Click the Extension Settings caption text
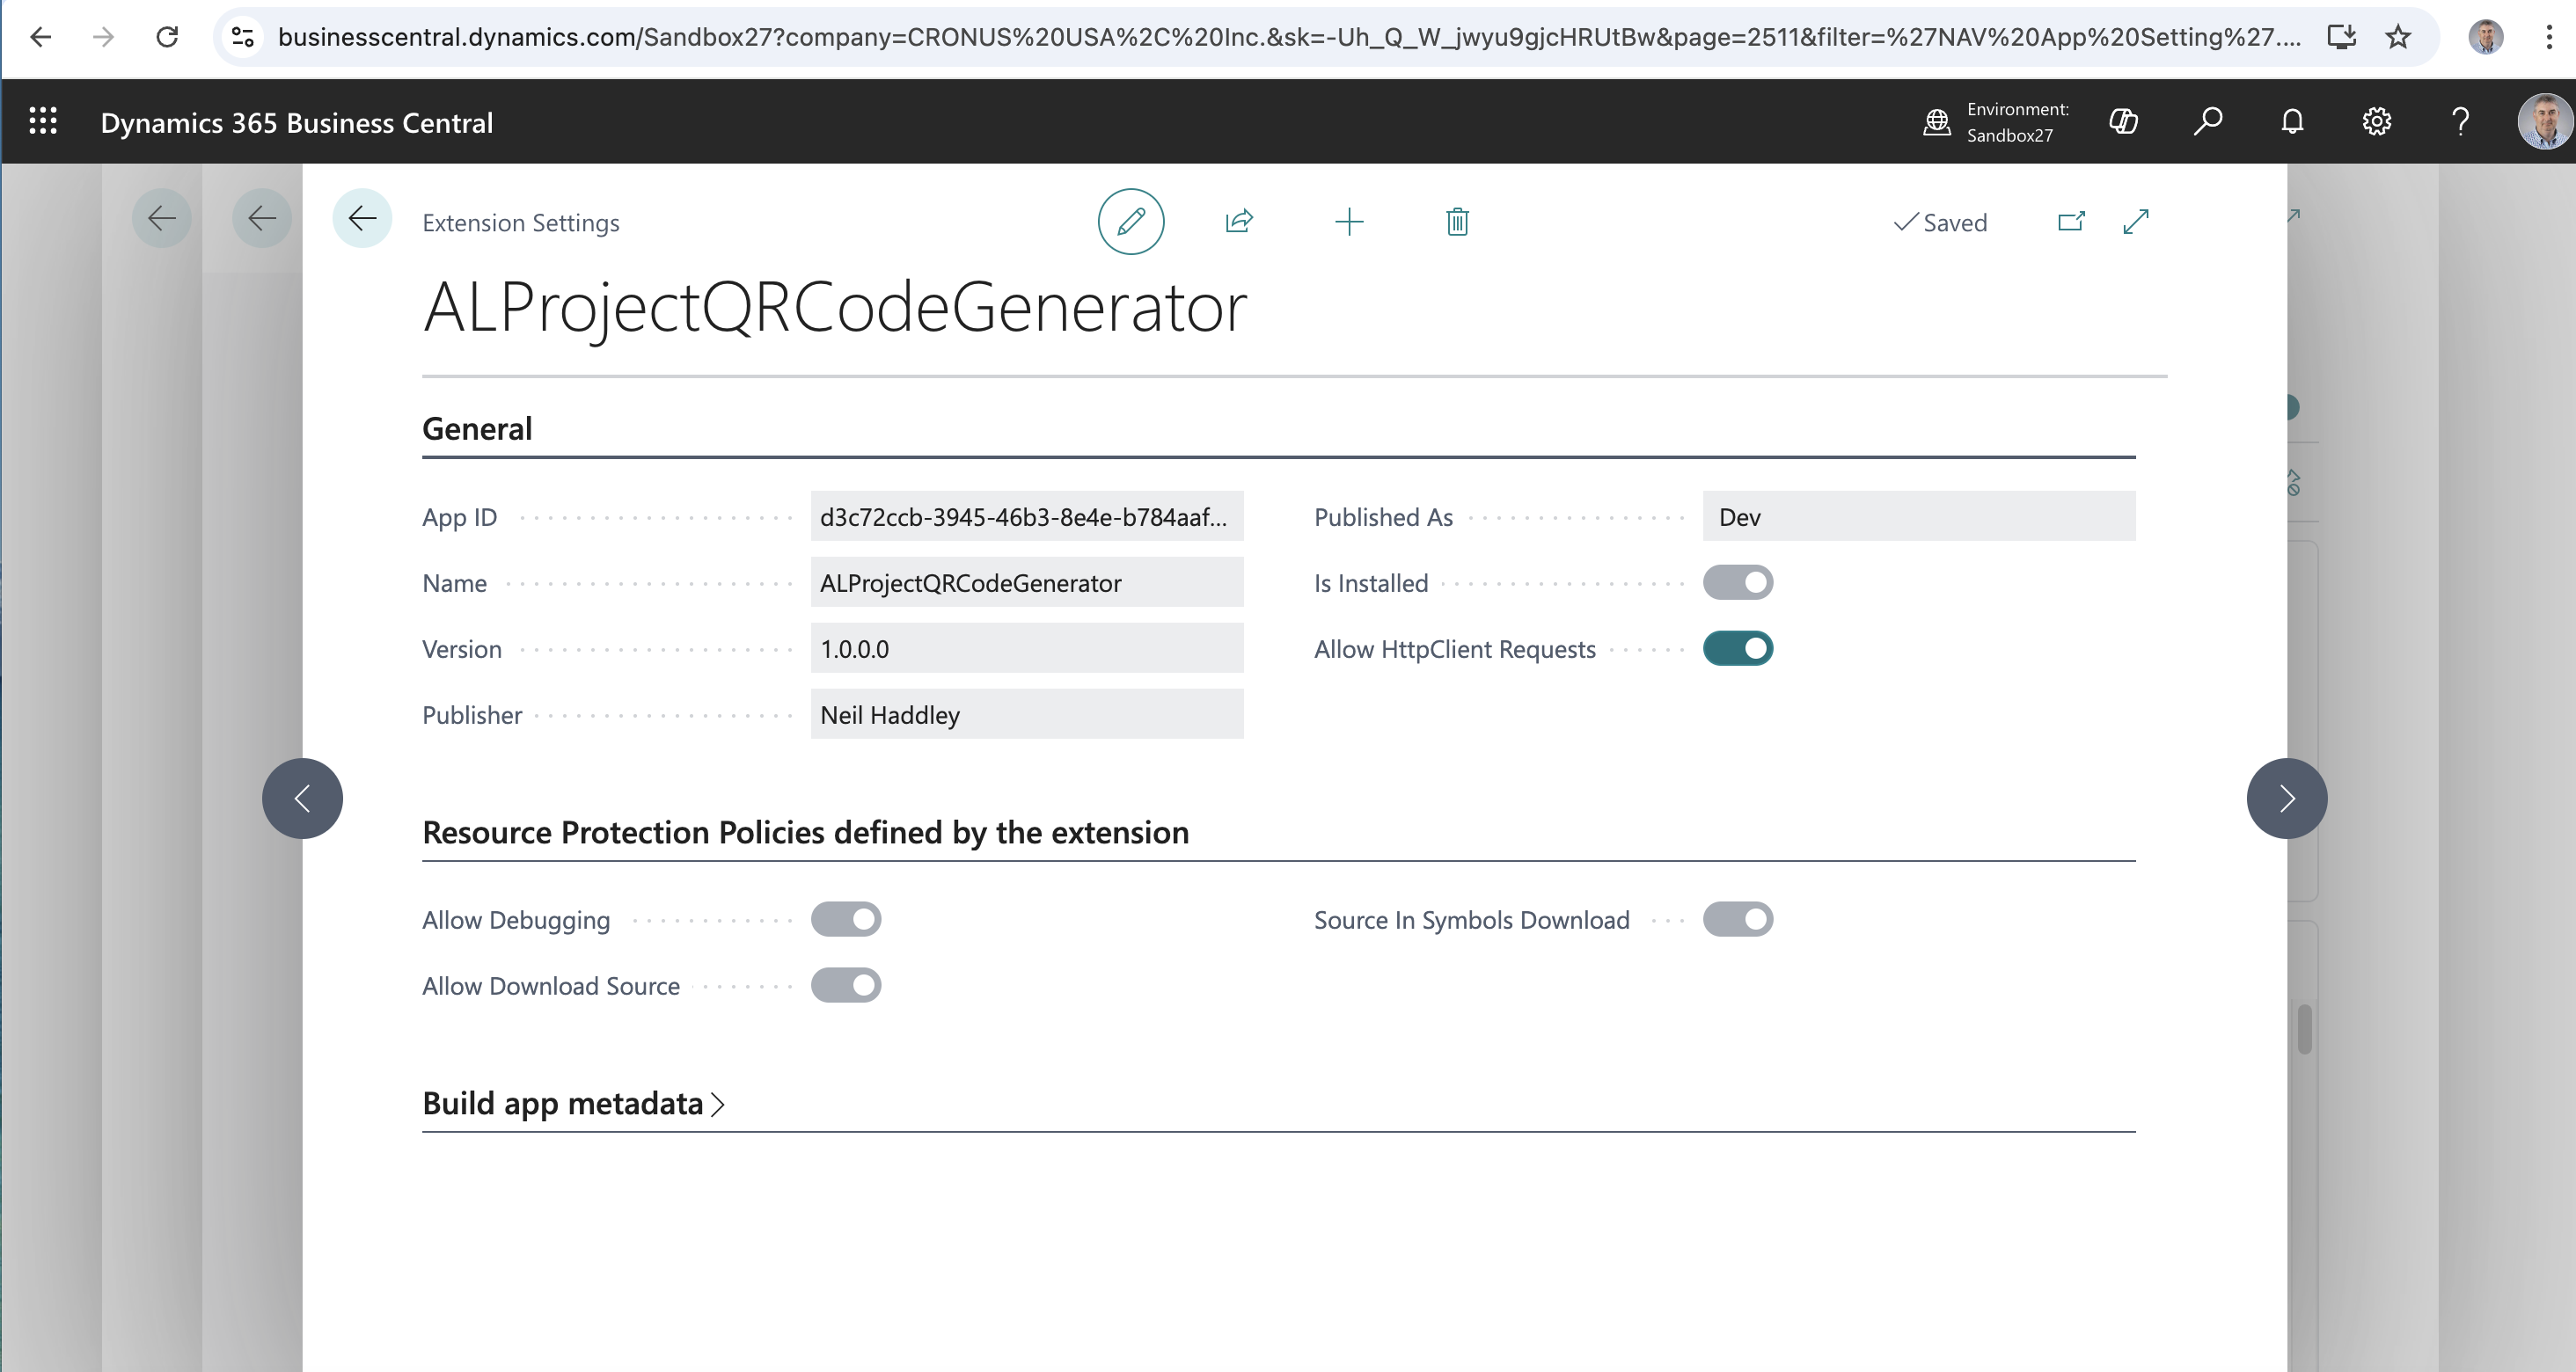 520,222
